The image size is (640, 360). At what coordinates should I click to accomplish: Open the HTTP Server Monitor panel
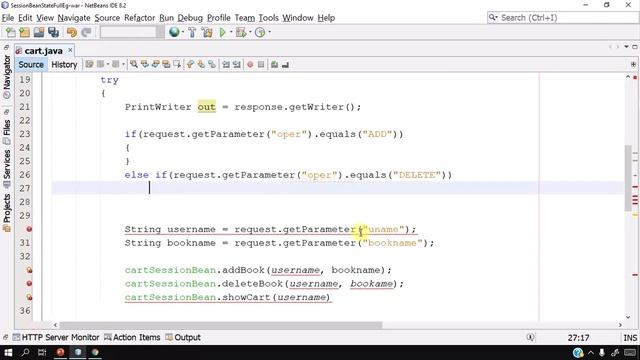pyautogui.click(x=56, y=338)
